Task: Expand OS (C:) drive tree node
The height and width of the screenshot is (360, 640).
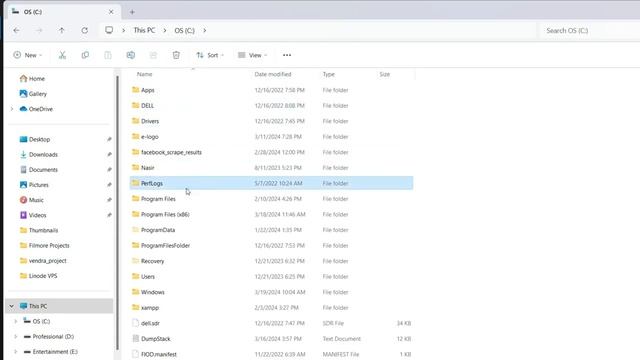Action: [16, 322]
